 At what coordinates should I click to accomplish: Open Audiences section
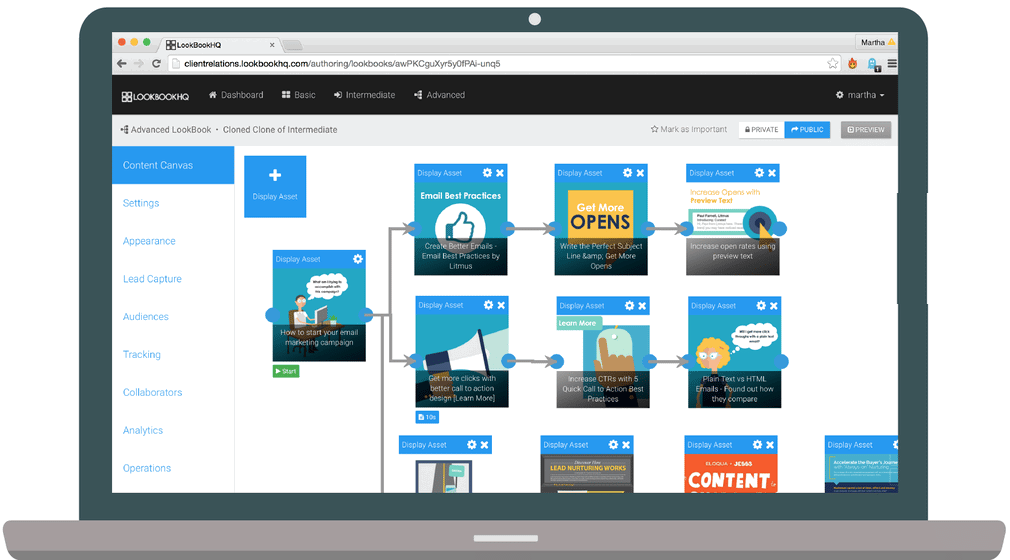point(146,316)
